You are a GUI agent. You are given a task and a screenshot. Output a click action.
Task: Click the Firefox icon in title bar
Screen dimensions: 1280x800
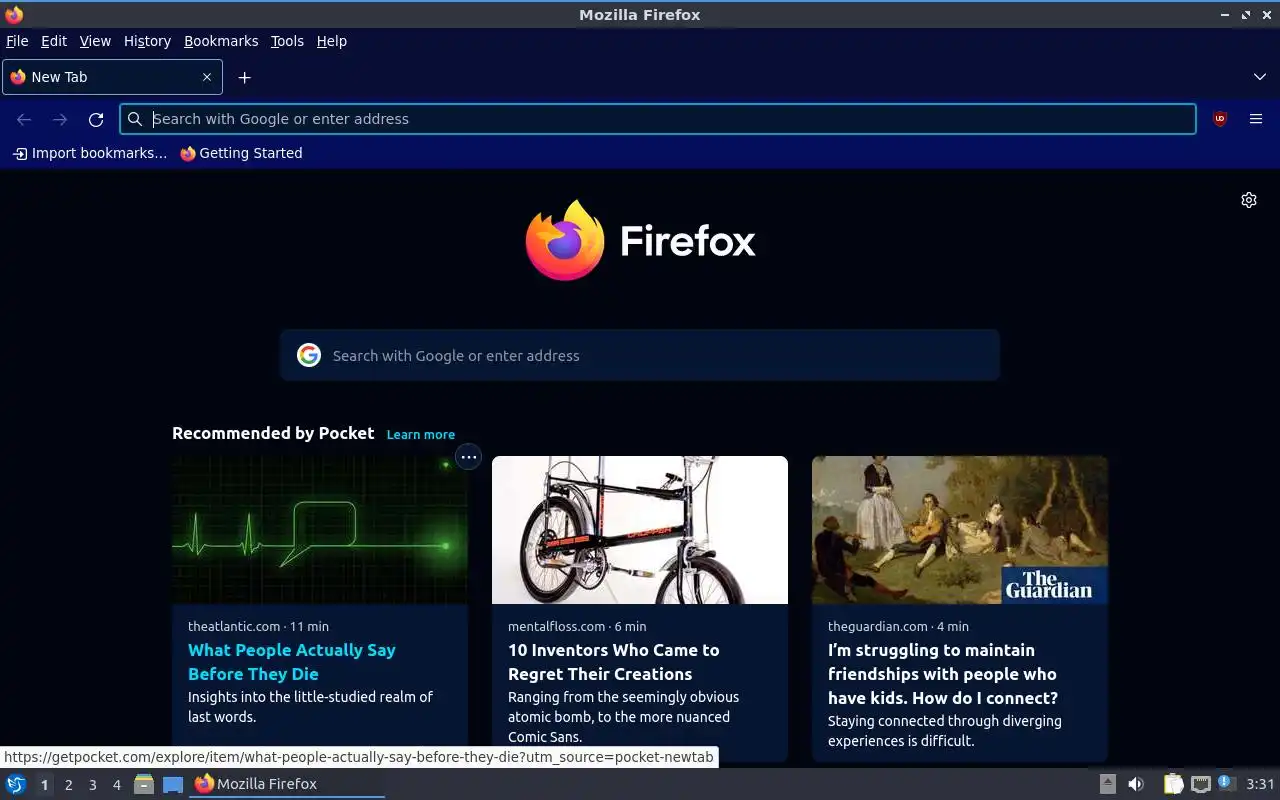(14, 14)
